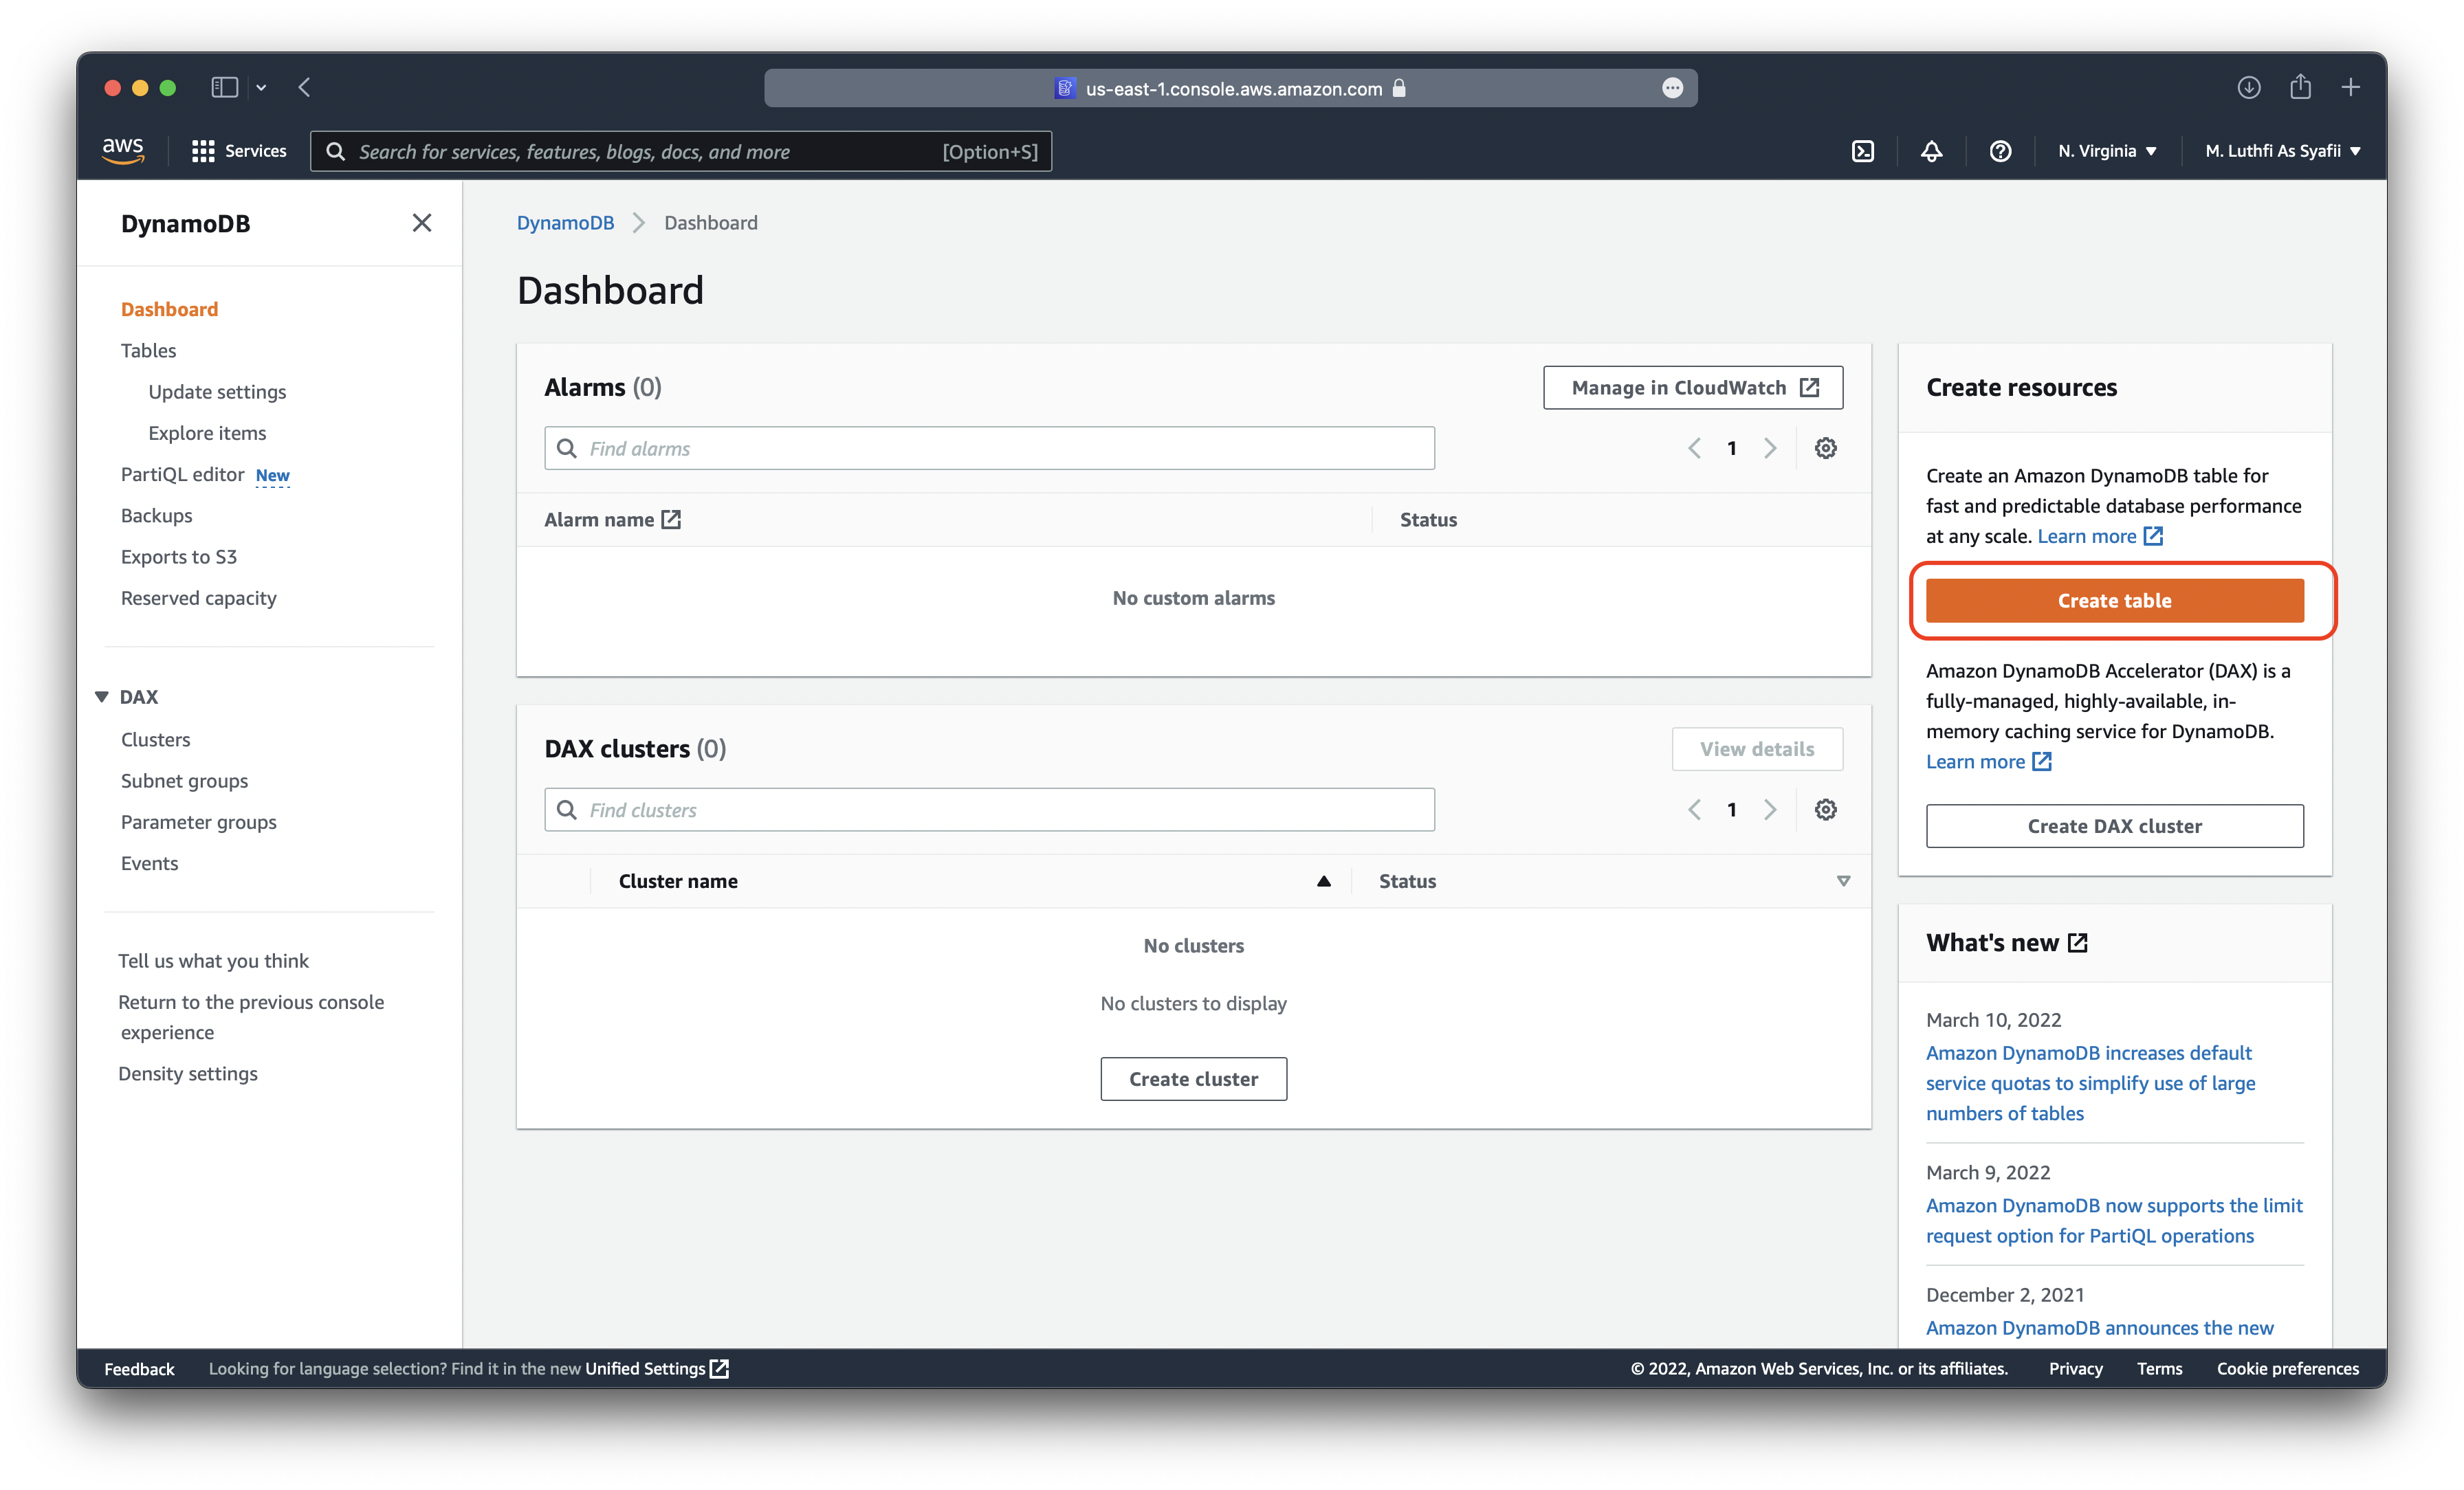Click the site lock icon in address bar
Viewport: 2464px width, 1490px height.
click(1399, 88)
